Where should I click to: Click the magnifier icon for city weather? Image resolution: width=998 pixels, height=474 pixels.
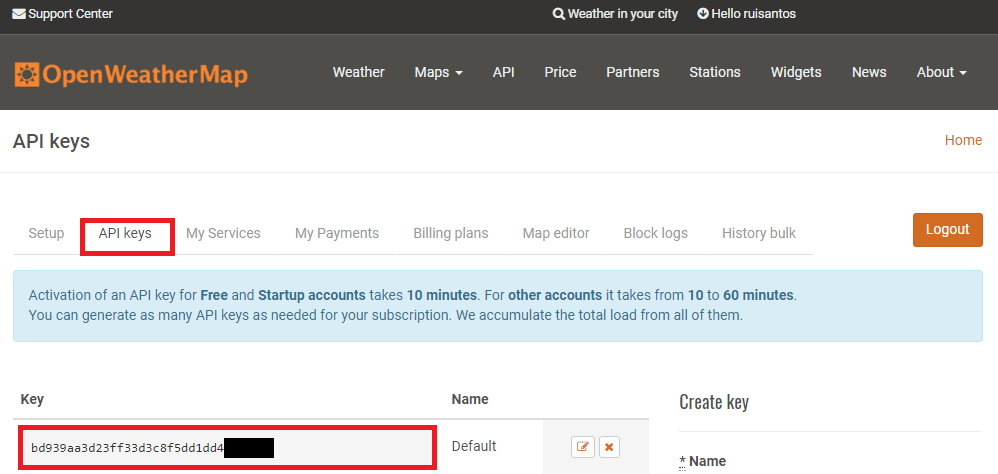559,13
